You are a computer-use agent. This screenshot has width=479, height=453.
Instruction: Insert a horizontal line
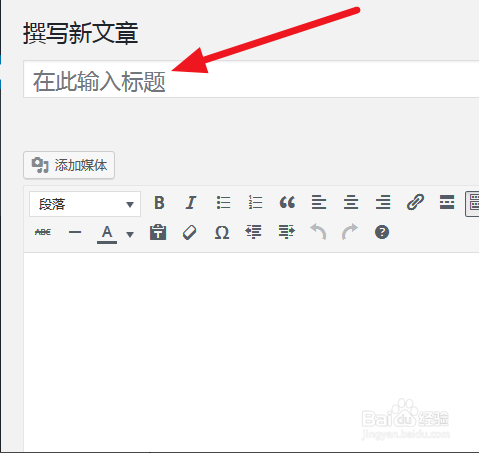pyautogui.click(x=75, y=232)
